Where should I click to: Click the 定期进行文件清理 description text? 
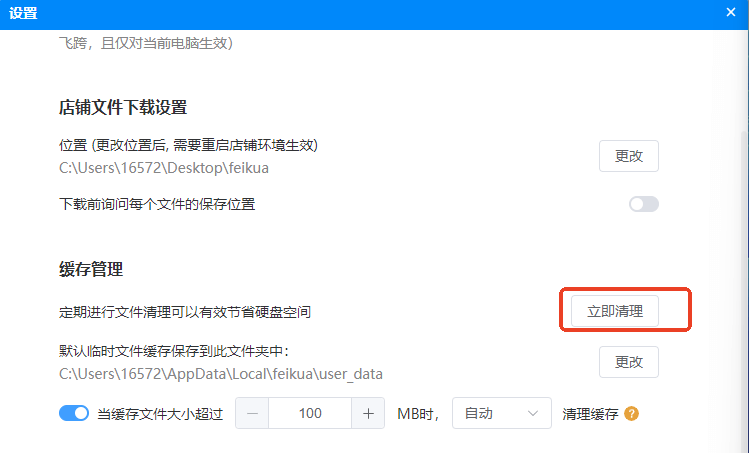pyautogui.click(x=185, y=312)
